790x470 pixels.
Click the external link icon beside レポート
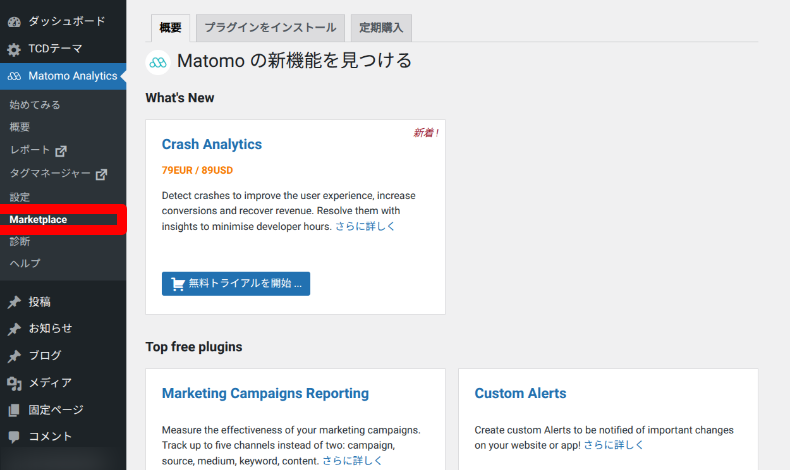[x=61, y=151]
